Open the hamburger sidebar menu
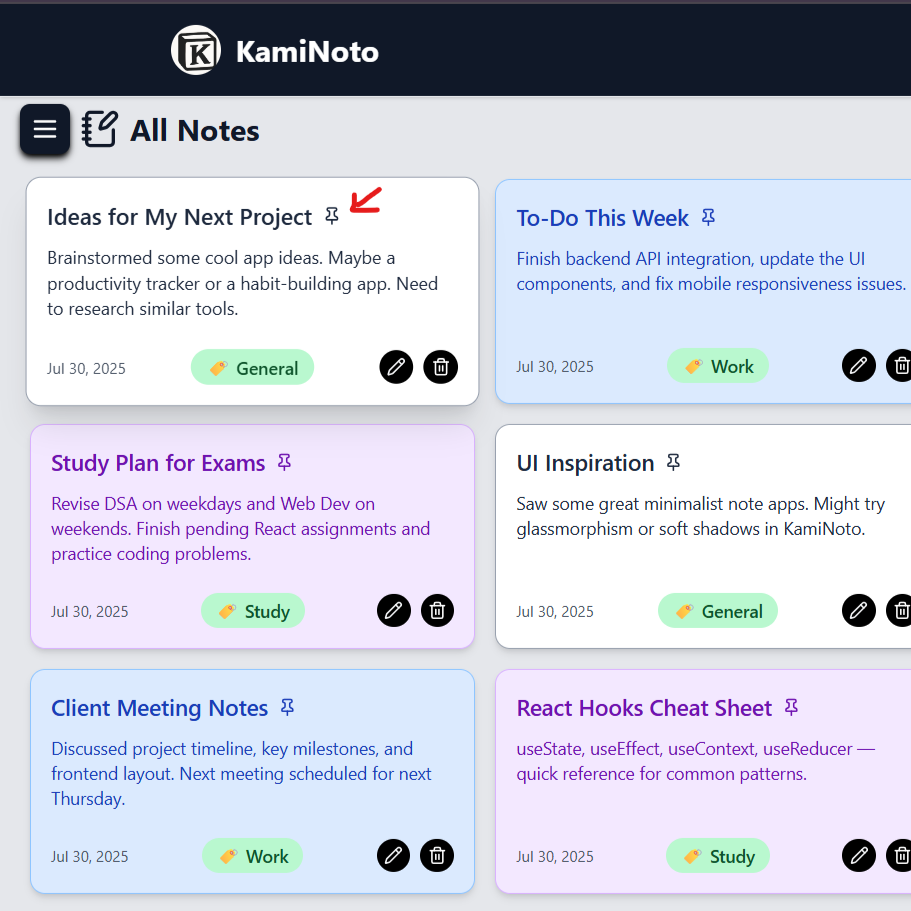 pyautogui.click(x=45, y=130)
